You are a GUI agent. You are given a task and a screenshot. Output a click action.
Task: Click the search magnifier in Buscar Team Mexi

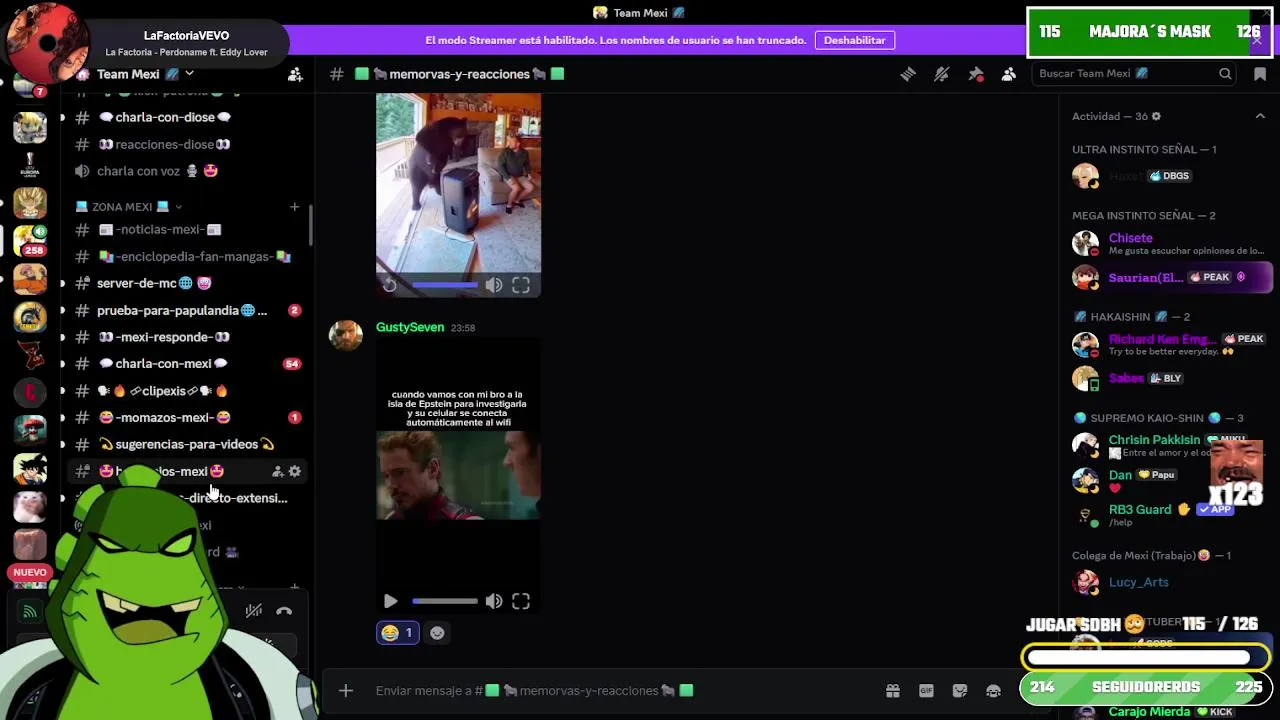tap(1225, 74)
